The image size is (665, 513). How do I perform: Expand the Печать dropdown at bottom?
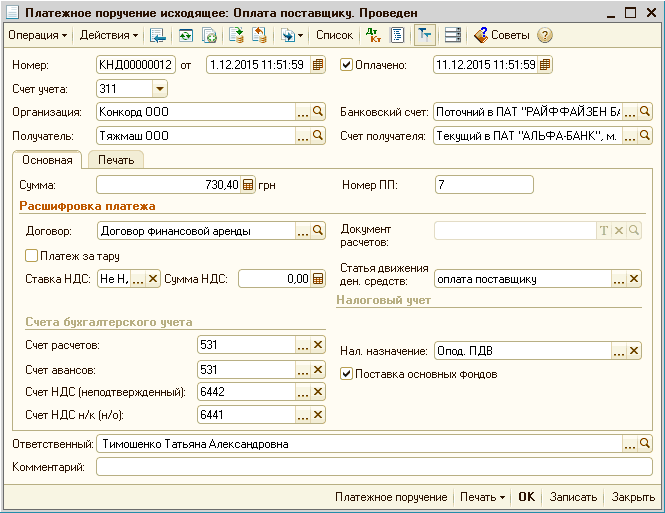[x=481, y=497]
